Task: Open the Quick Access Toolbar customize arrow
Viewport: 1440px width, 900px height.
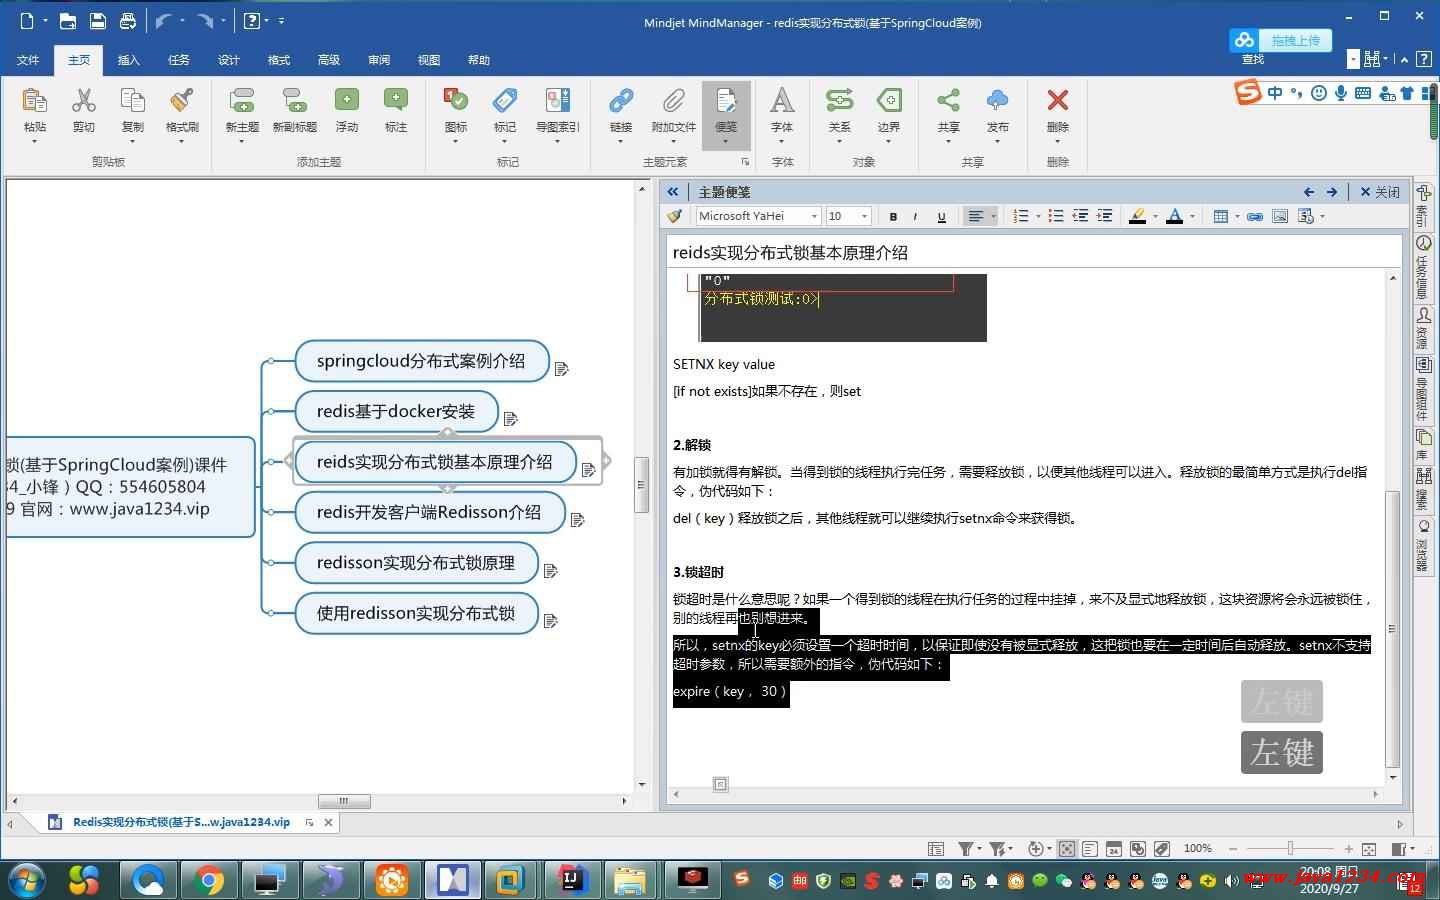Action: coord(281,21)
